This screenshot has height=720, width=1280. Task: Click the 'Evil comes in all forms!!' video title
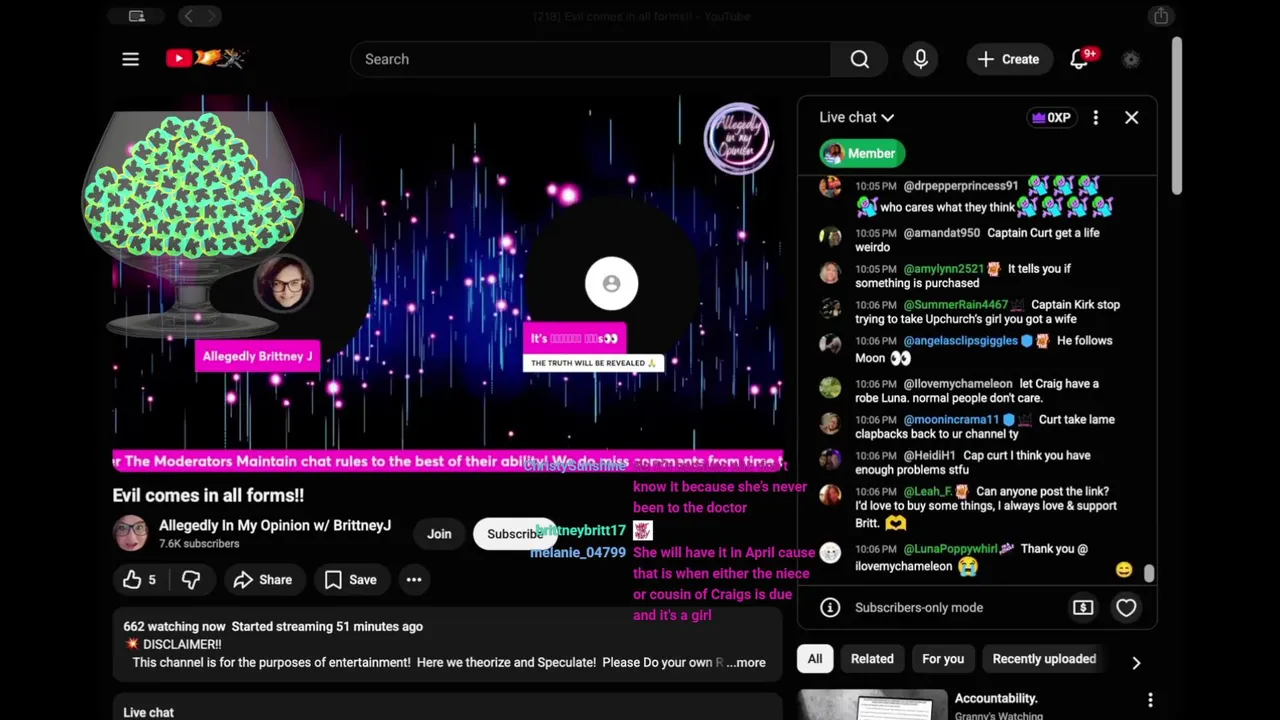208,495
